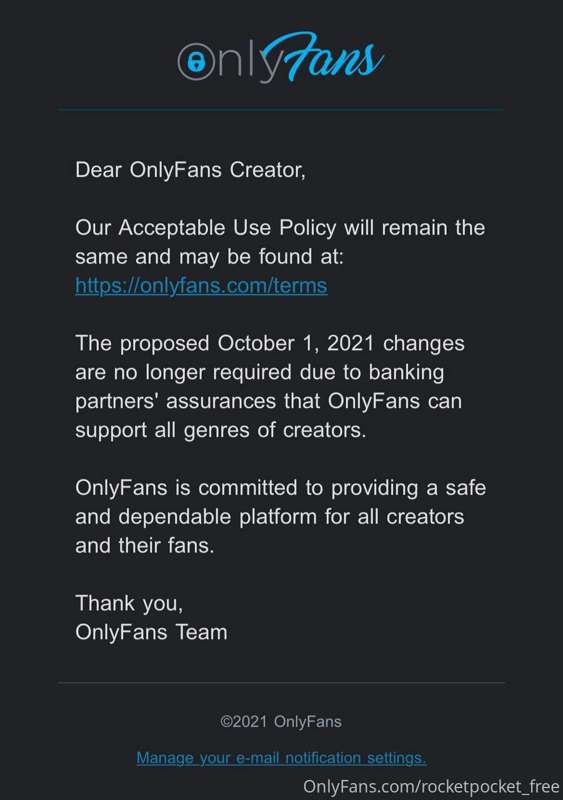563x800 pixels.
Task: Click the ©2021 OnlyFans copyright footer text
Action: pos(281,721)
